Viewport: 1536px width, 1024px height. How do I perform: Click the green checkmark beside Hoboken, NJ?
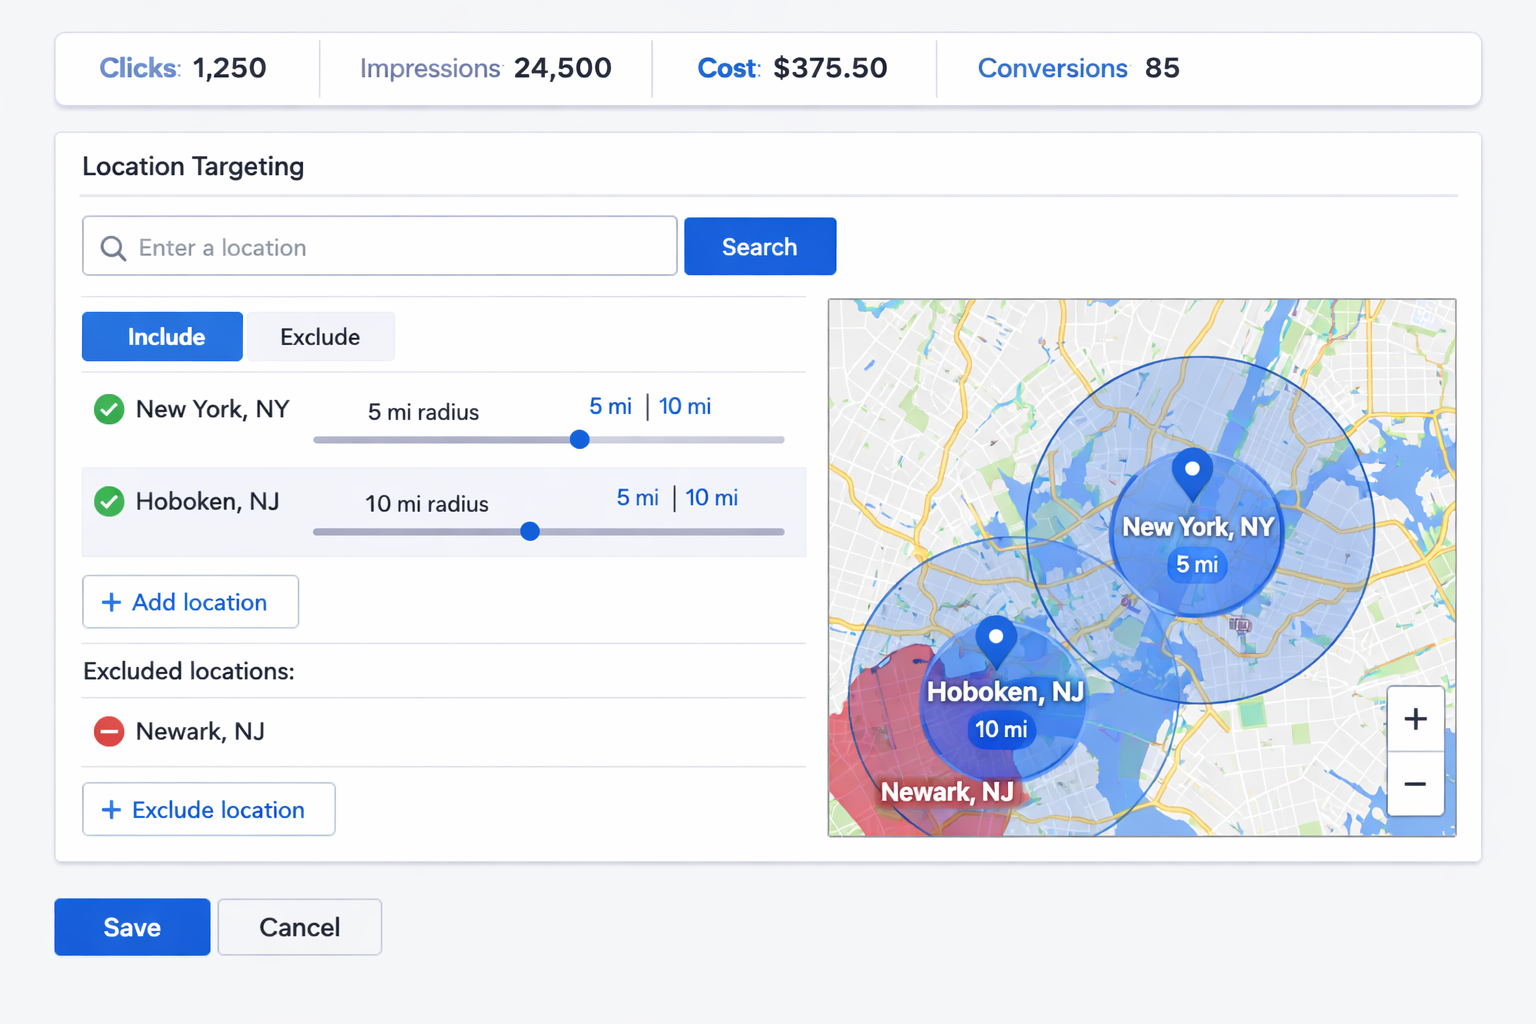(108, 501)
